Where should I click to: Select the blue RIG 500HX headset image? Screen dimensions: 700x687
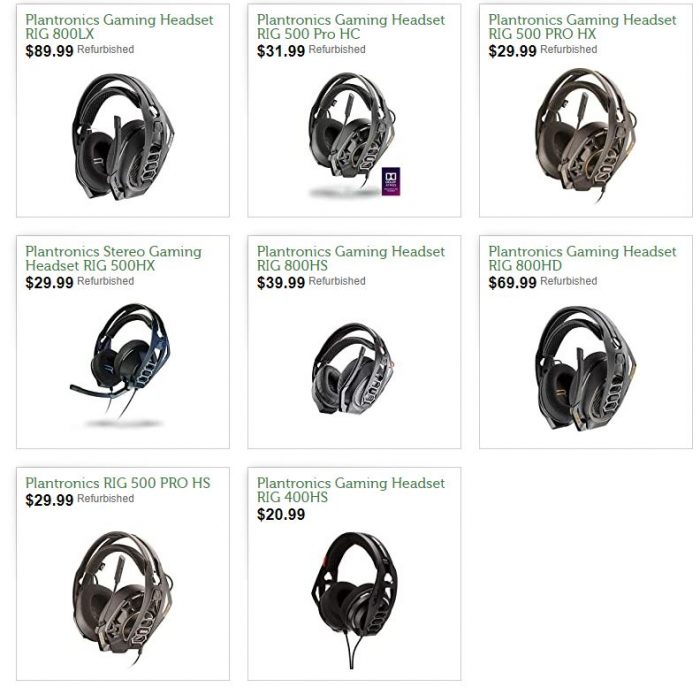[120, 364]
